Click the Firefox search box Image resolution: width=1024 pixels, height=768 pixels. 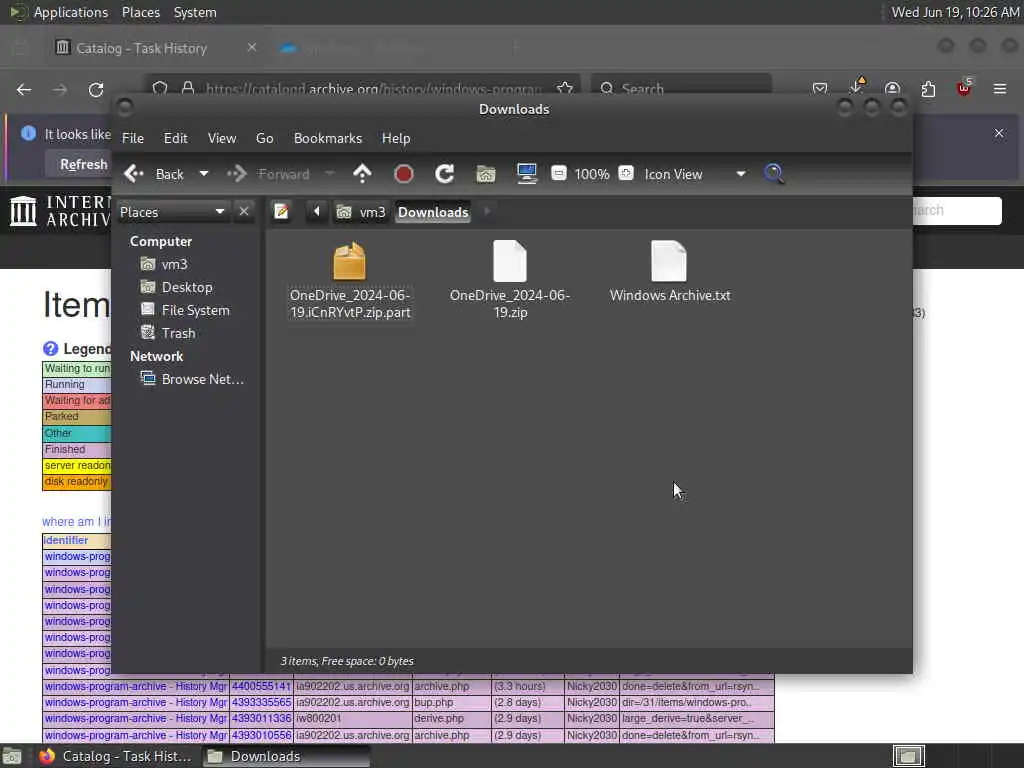[x=681, y=88]
